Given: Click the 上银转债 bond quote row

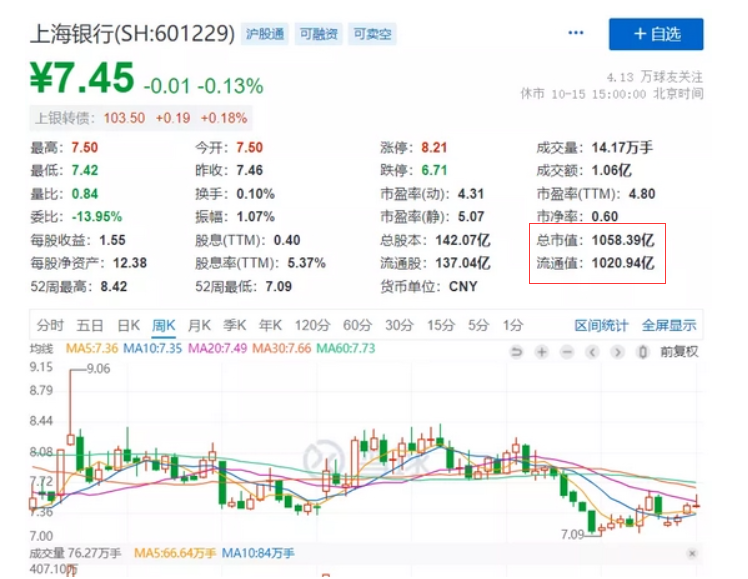Looking at the screenshot, I should tap(141, 118).
